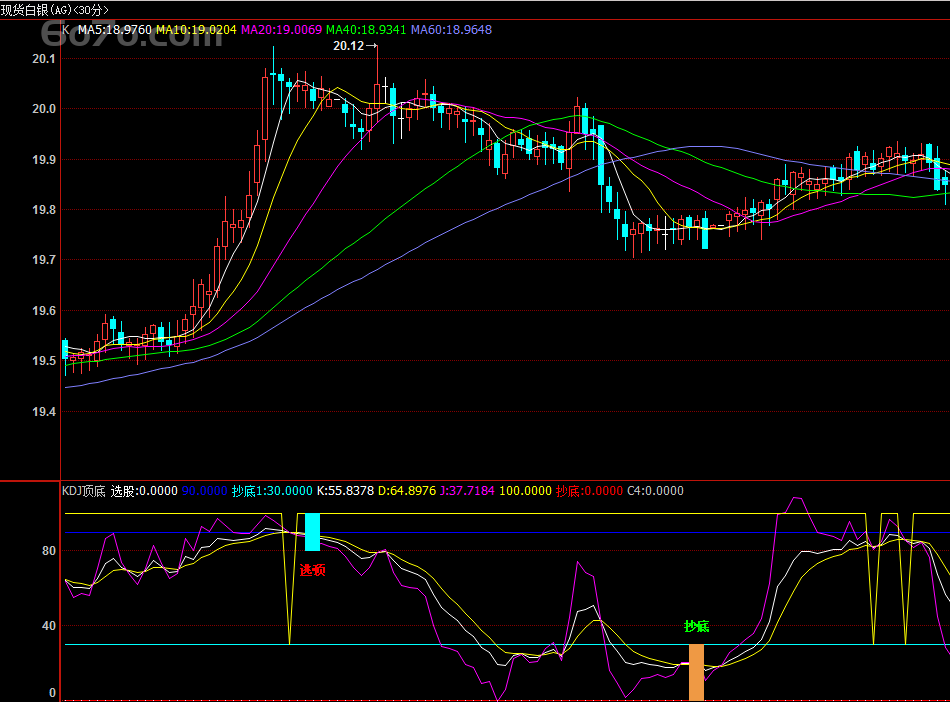This screenshot has width=950, height=702.
Task: Select the MA5 indicator label
Action: [x=114, y=30]
